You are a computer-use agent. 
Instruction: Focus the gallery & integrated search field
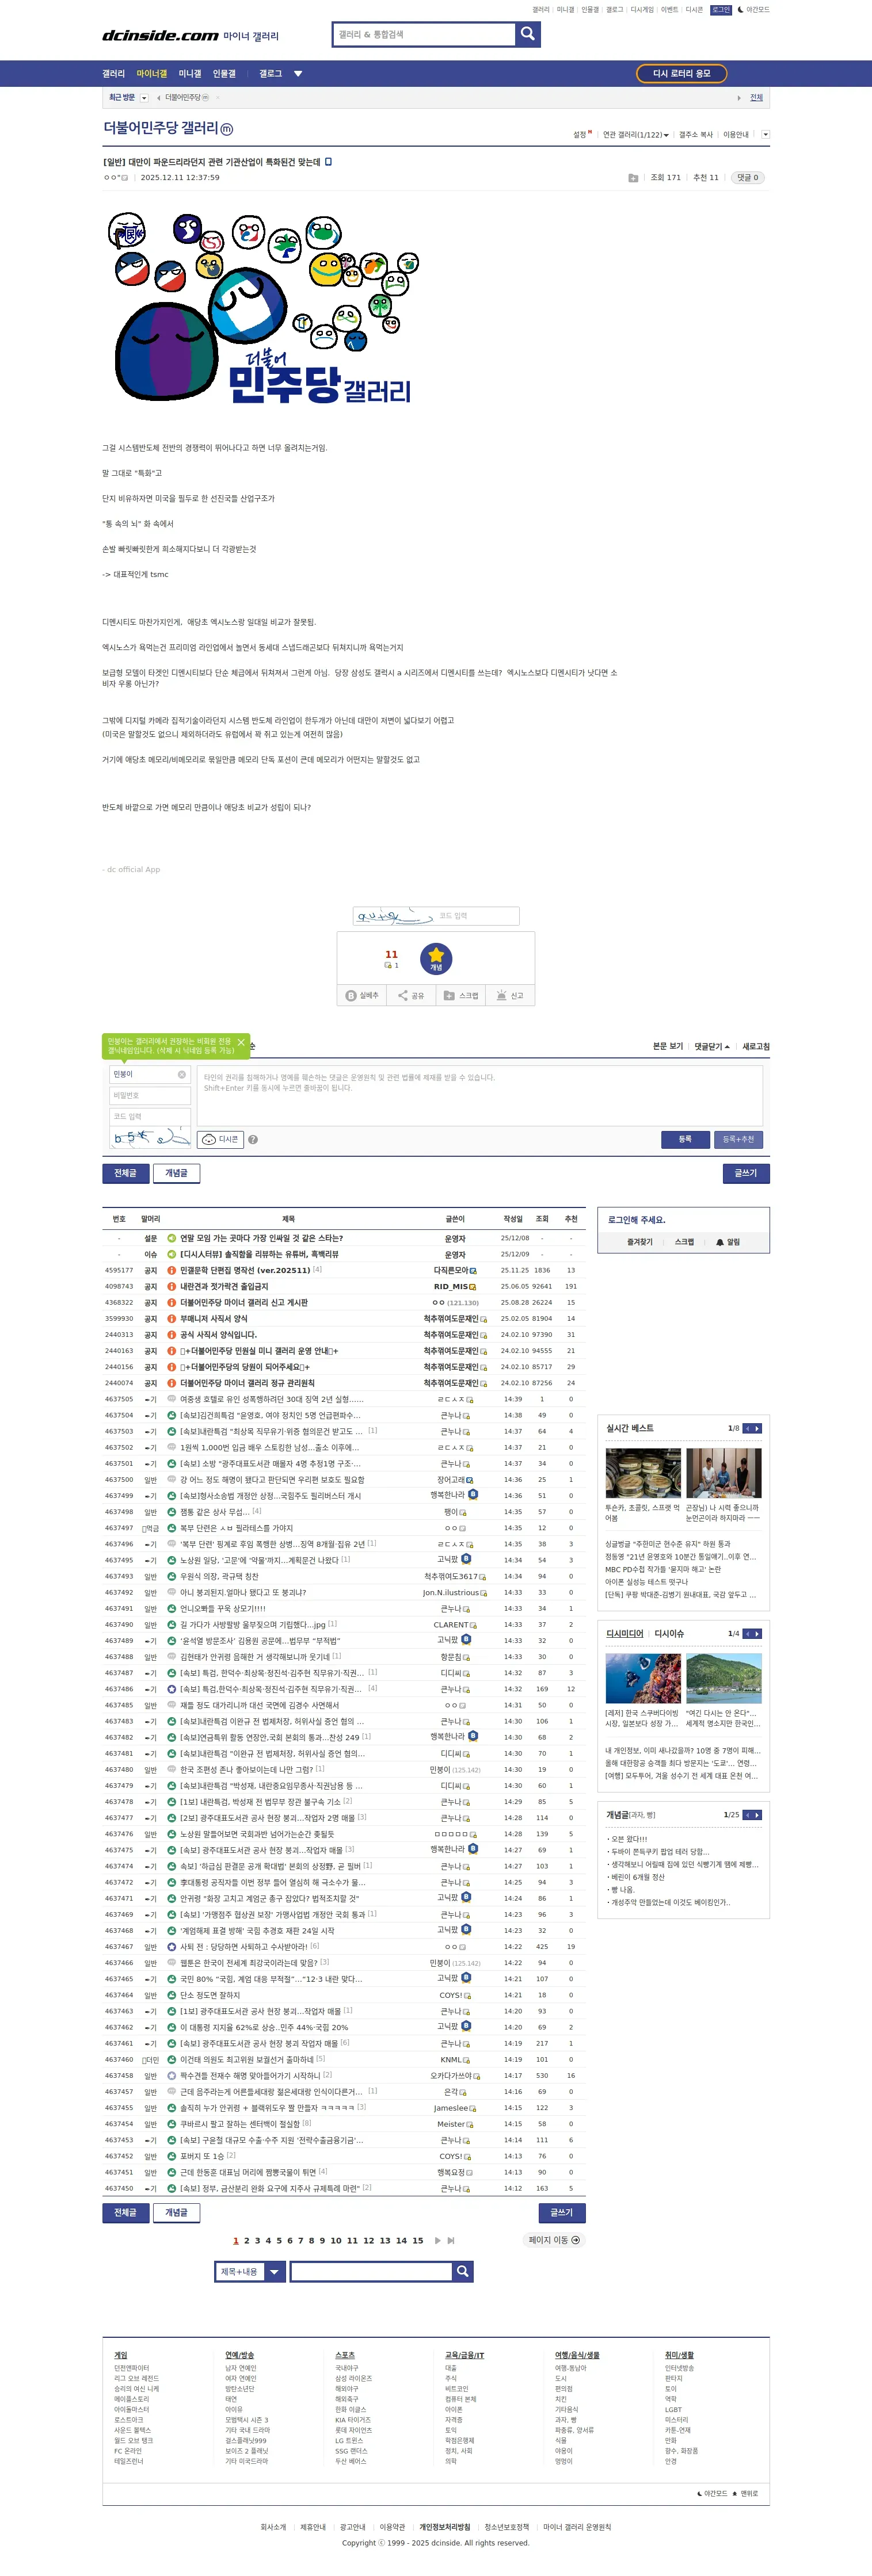[x=424, y=35]
